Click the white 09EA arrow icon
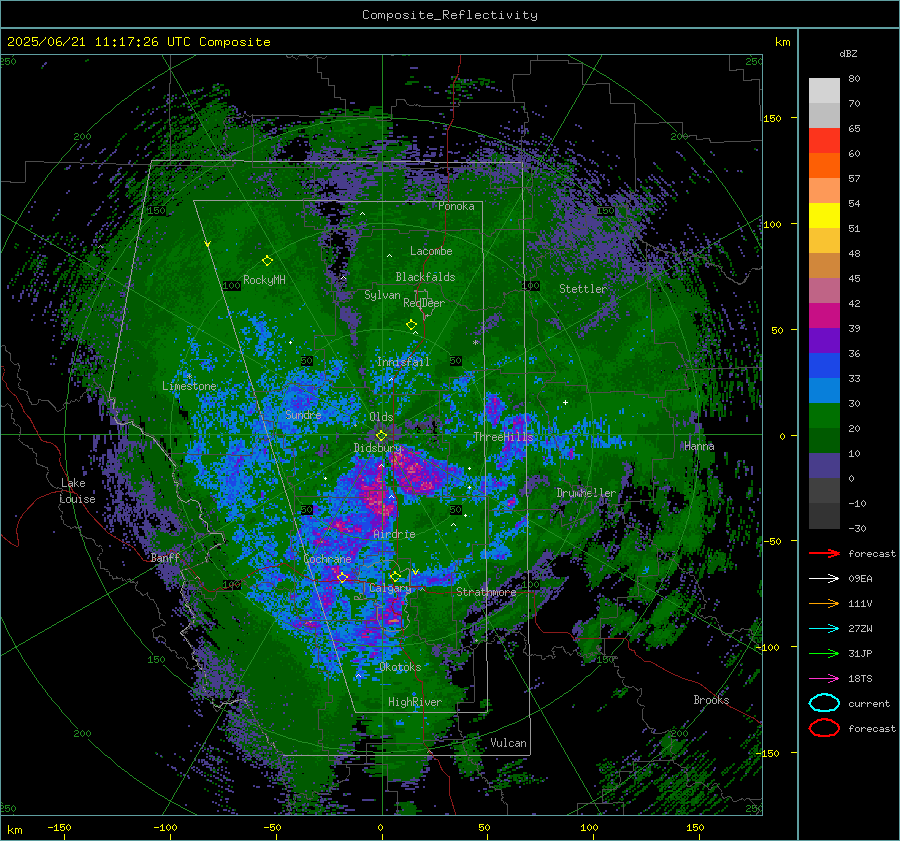This screenshot has width=900, height=841. [824, 579]
